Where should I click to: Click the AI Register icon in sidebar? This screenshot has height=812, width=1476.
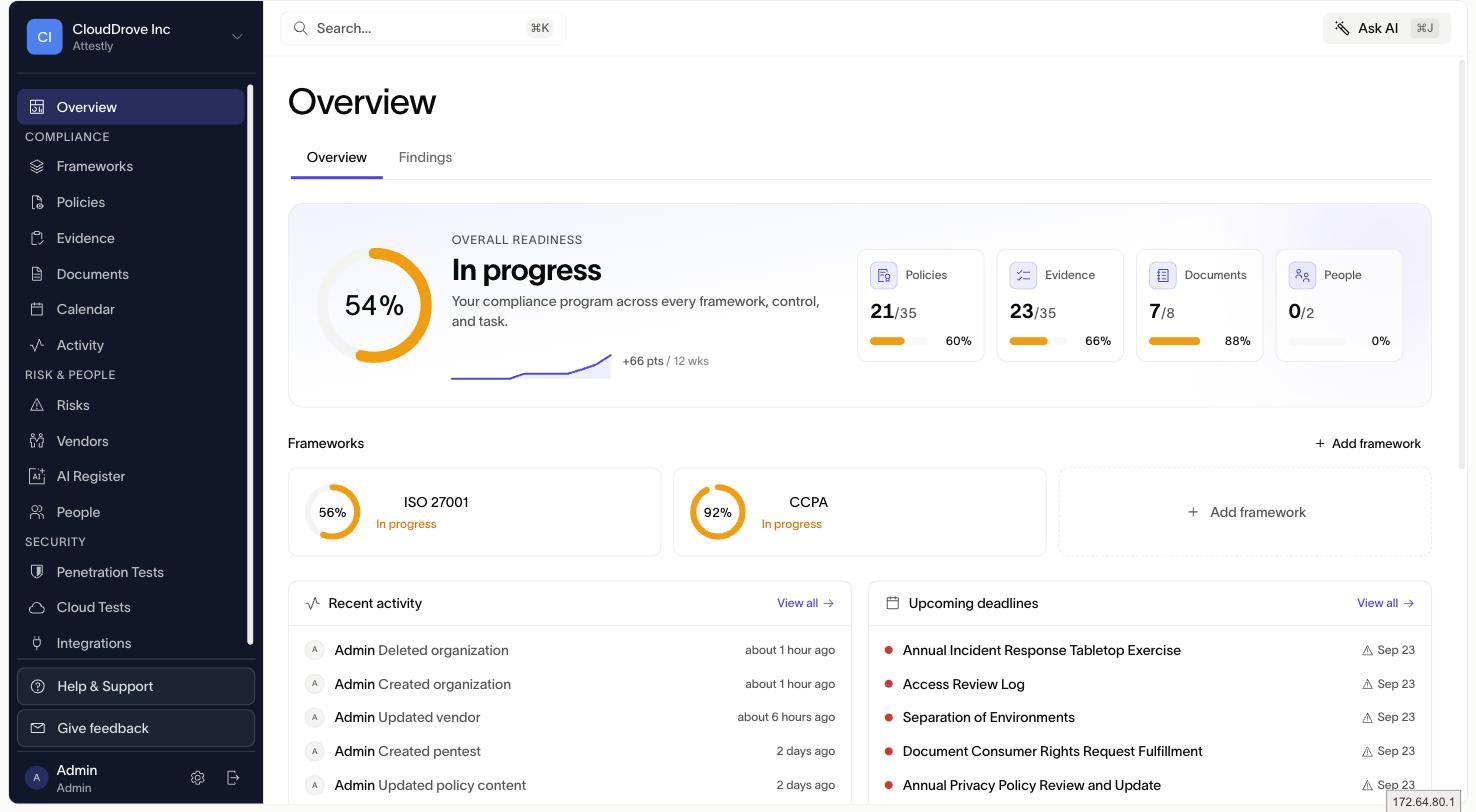[37, 476]
